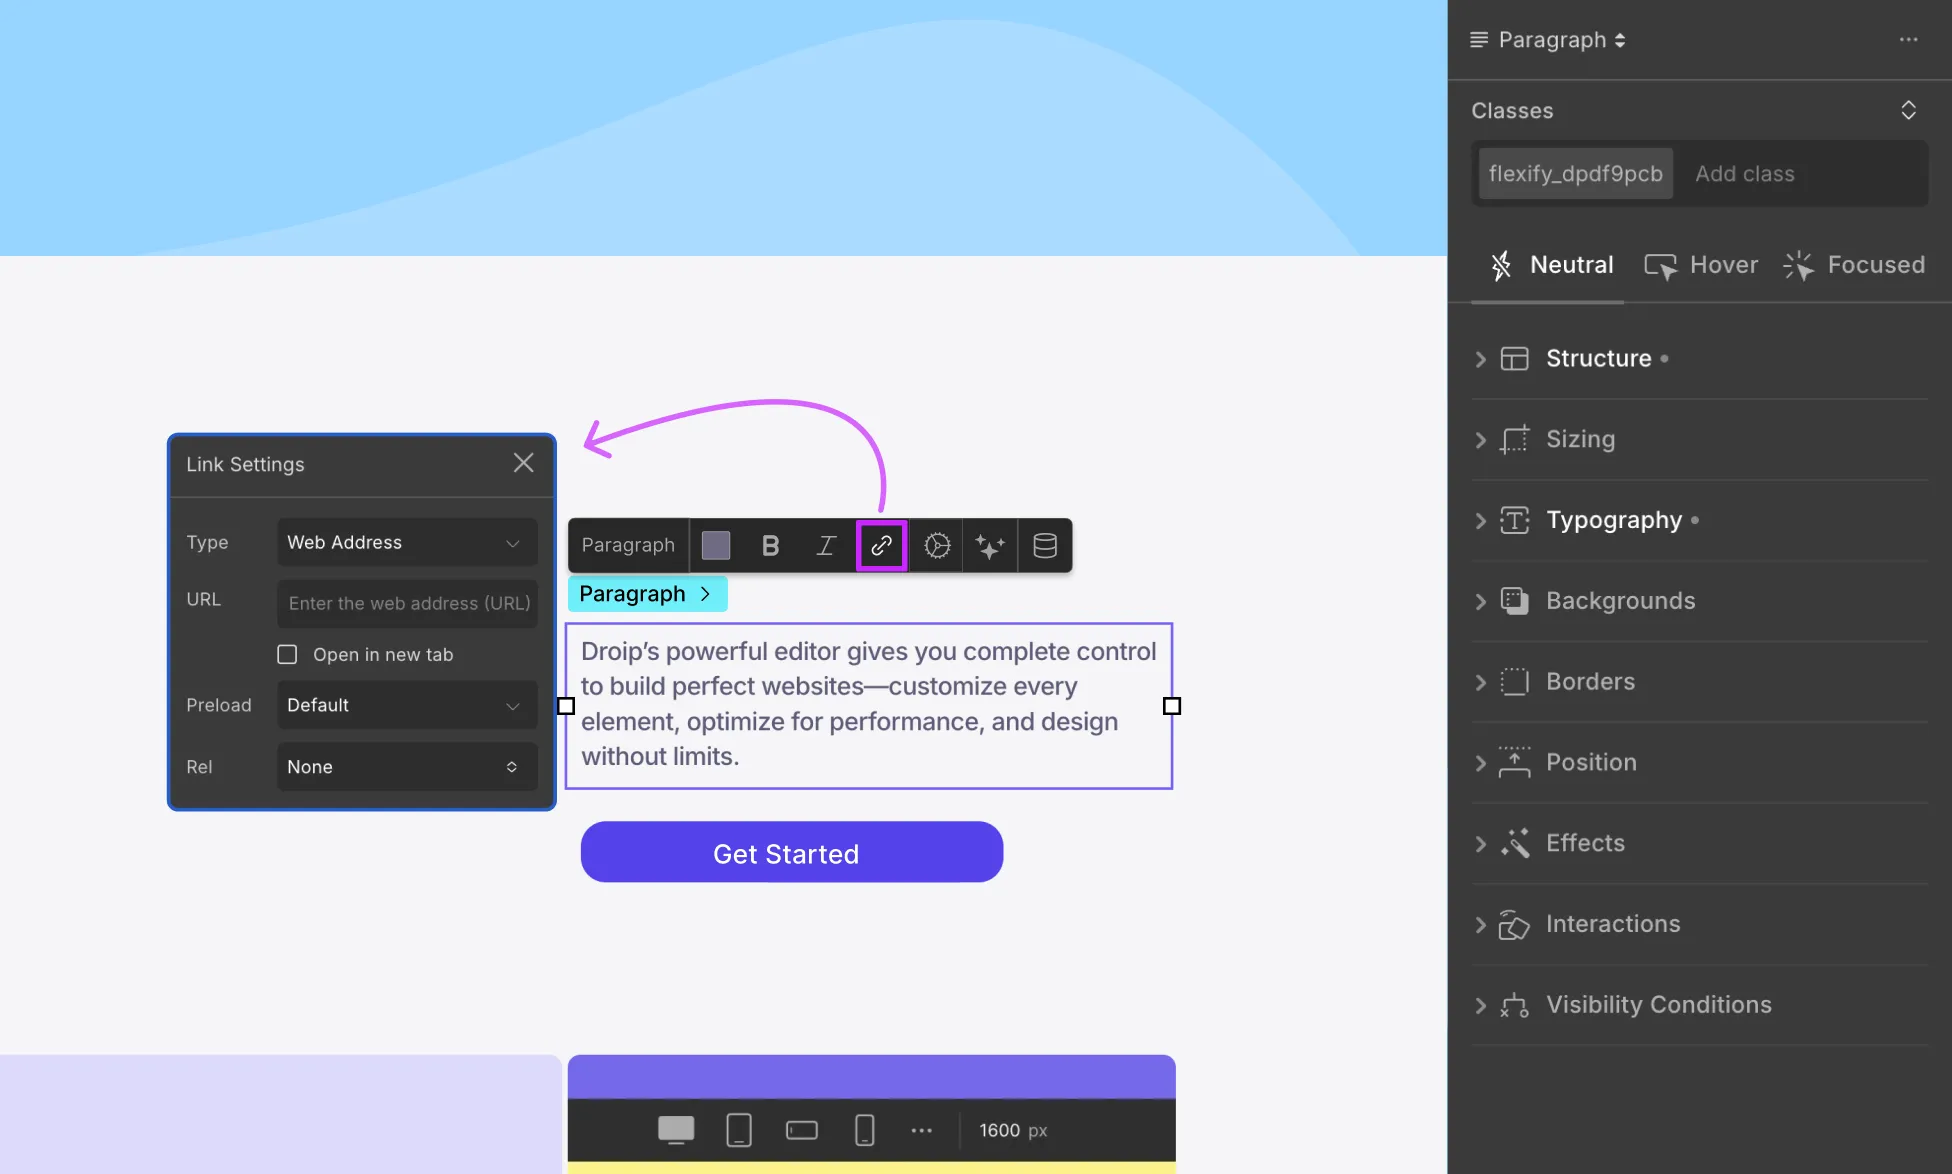The image size is (1952, 1174).
Task: Click the right resize handle of paragraph
Action: coord(1172,706)
